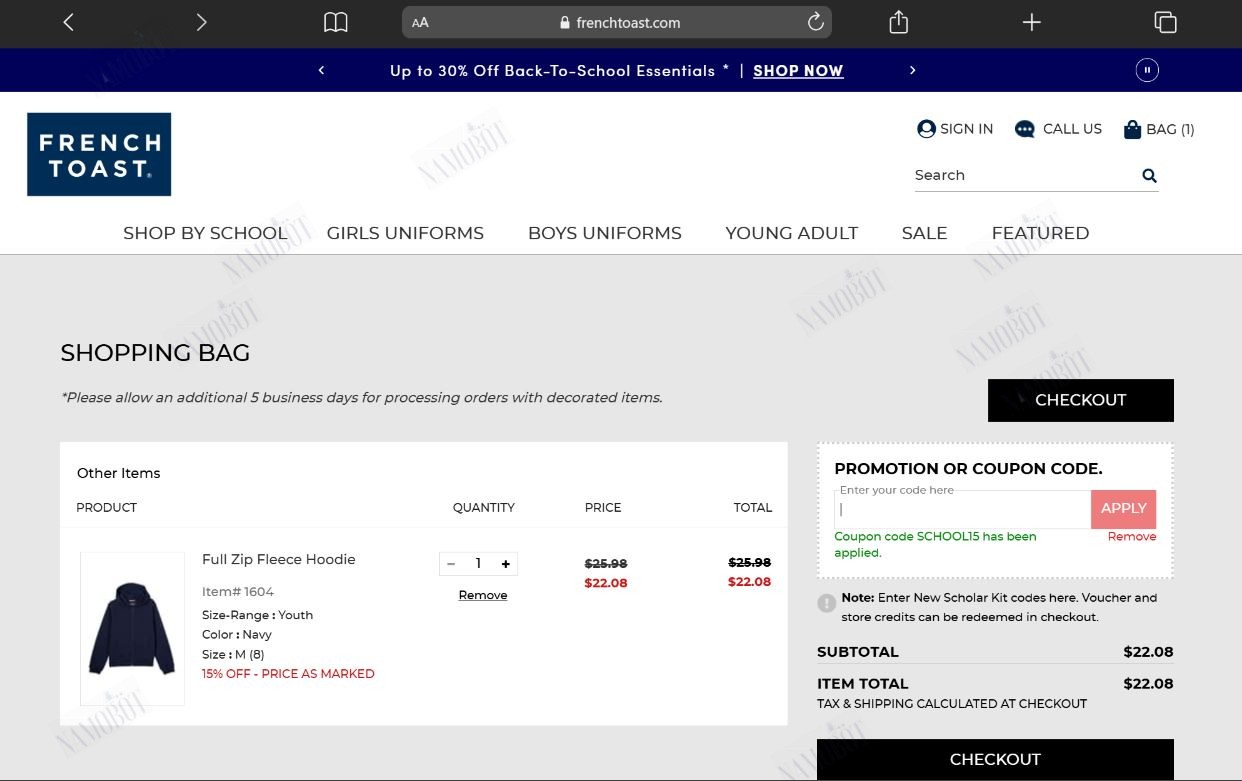
Task: Show next promo banner message
Action: (x=912, y=70)
